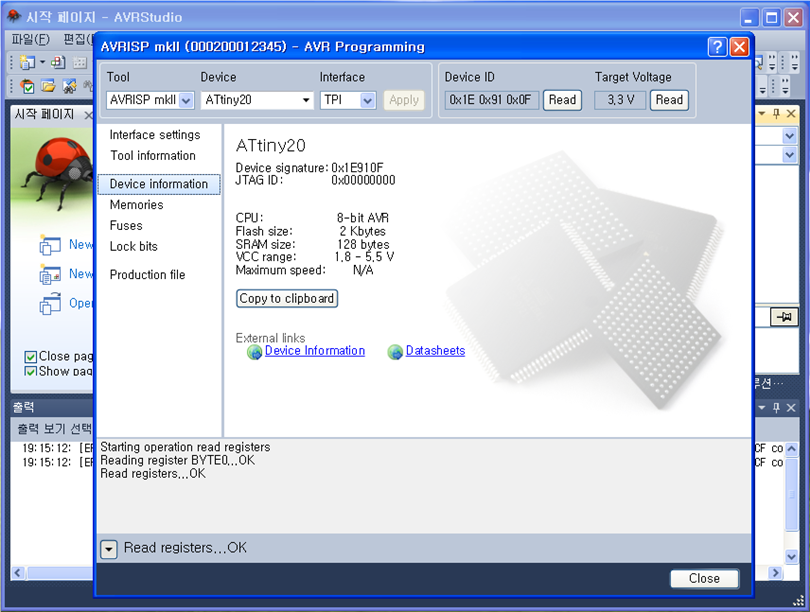The height and width of the screenshot is (612, 810).
Task: Click the Open File folder toolbar icon
Action: coord(48,86)
